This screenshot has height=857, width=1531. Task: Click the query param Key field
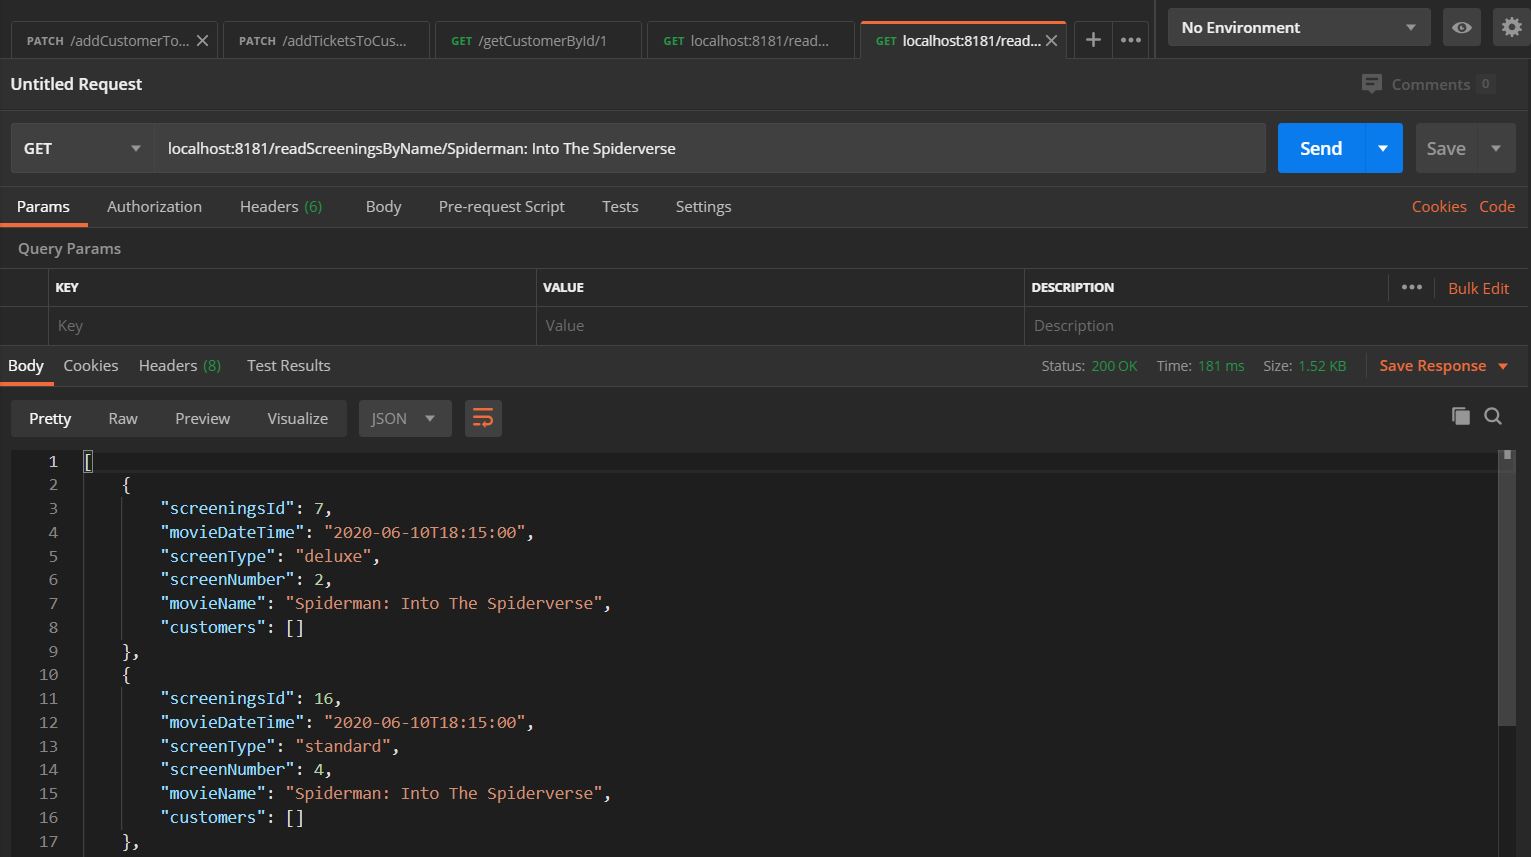(292, 325)
